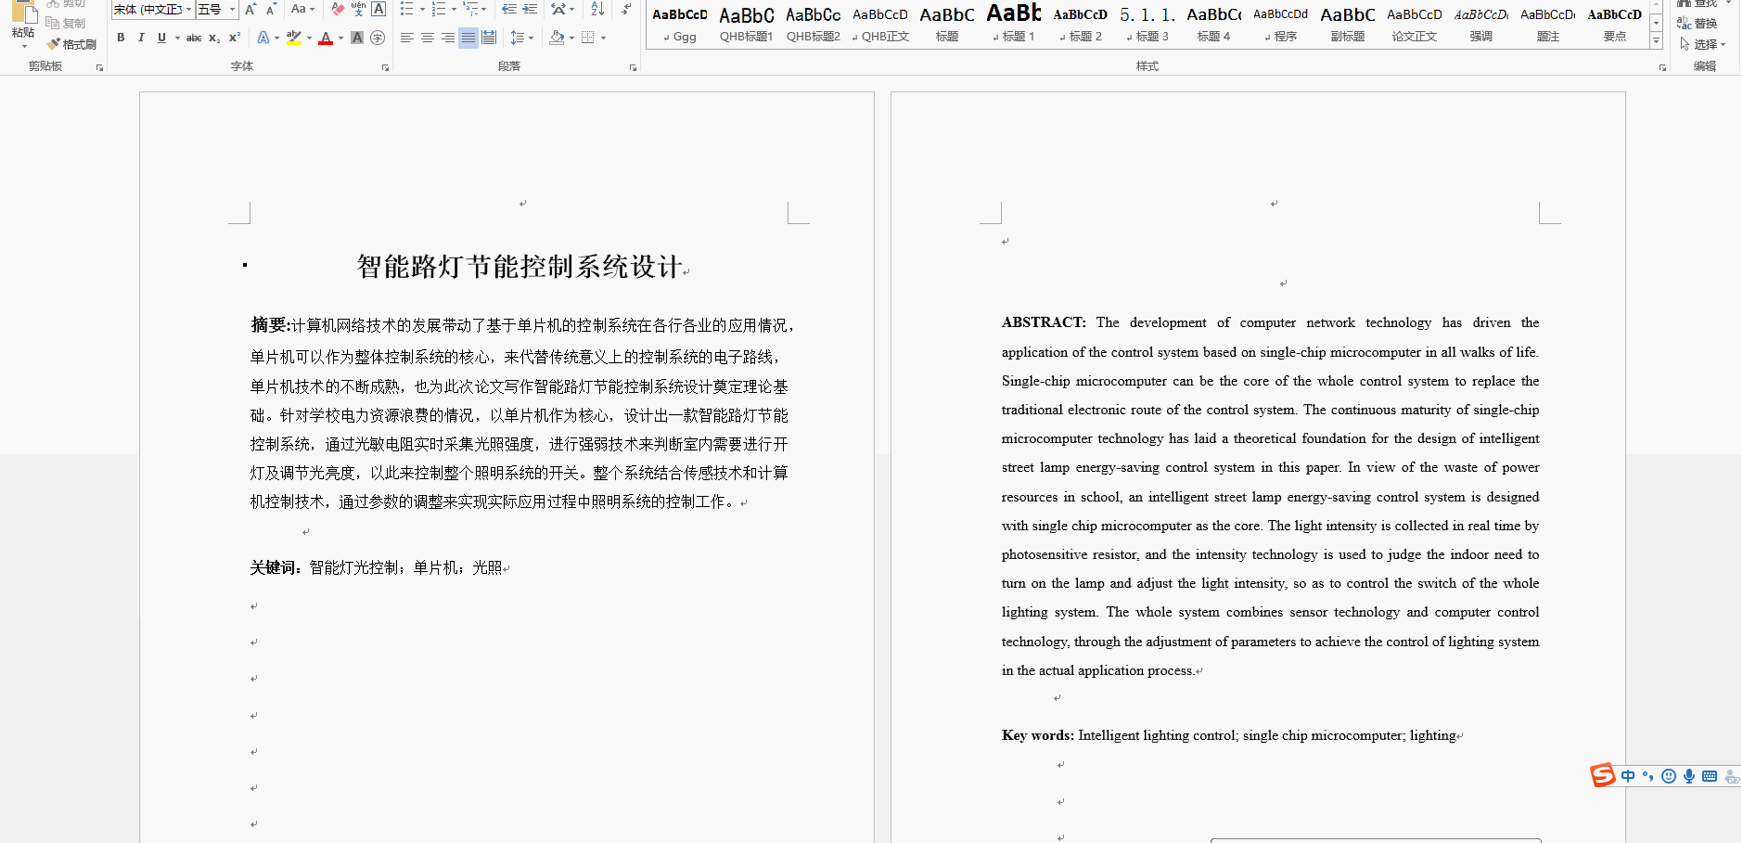Open the Paste options dropdown arrow
This screenshot has width=1741, height=843.
pos(23,46)
